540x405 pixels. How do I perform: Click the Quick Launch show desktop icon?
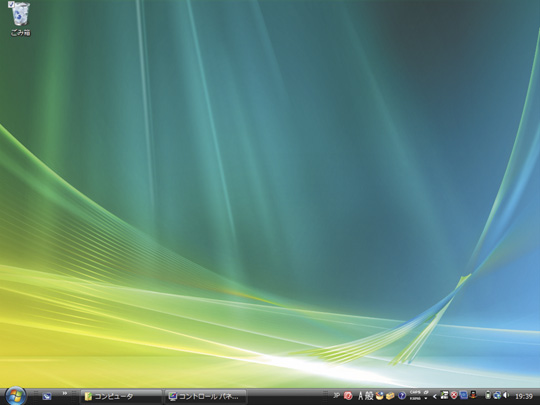[x=47, y=396]
